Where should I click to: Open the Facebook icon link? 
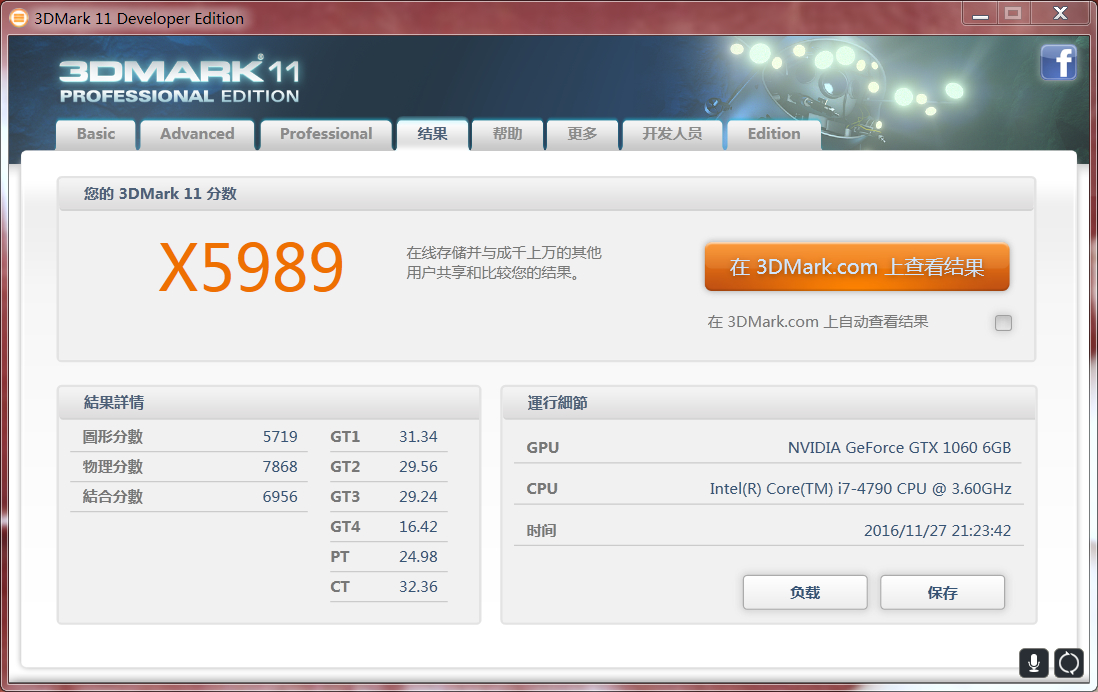[x=1058, y=62]
